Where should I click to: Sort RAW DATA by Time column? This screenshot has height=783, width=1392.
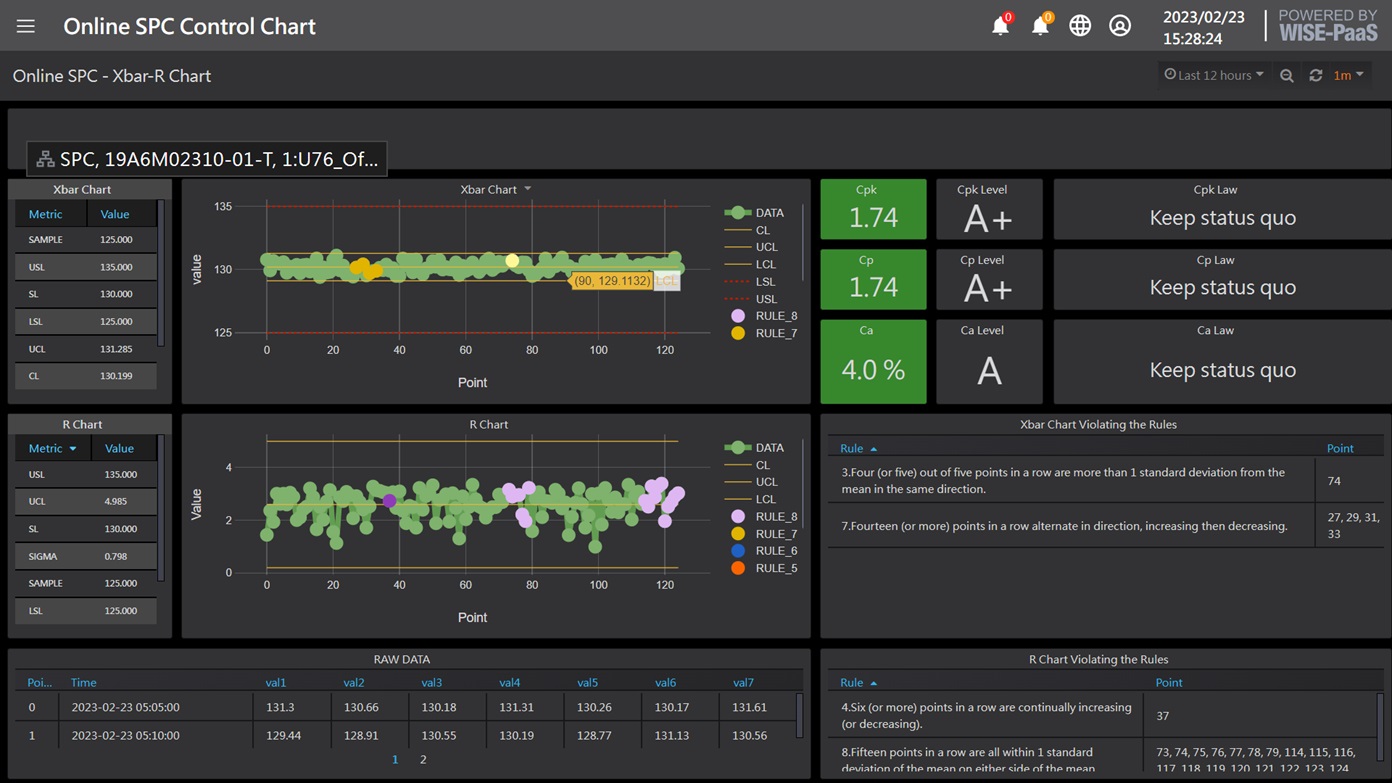83,682
